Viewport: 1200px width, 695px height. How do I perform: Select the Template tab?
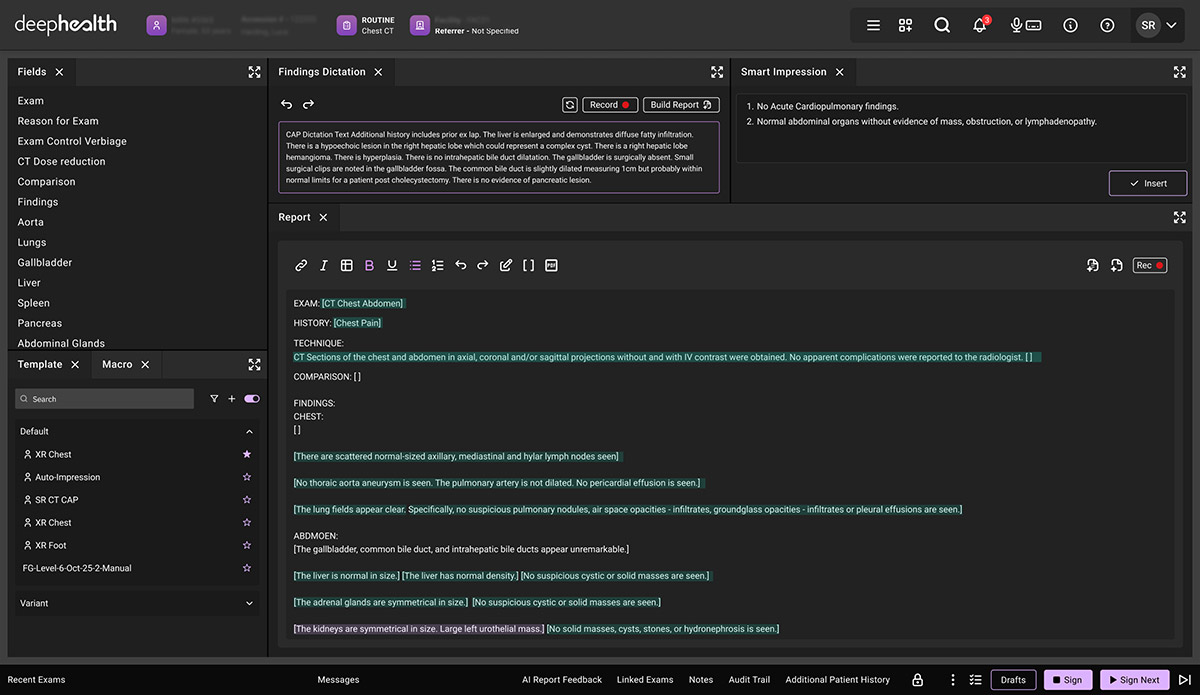click(x=40, y=365)
